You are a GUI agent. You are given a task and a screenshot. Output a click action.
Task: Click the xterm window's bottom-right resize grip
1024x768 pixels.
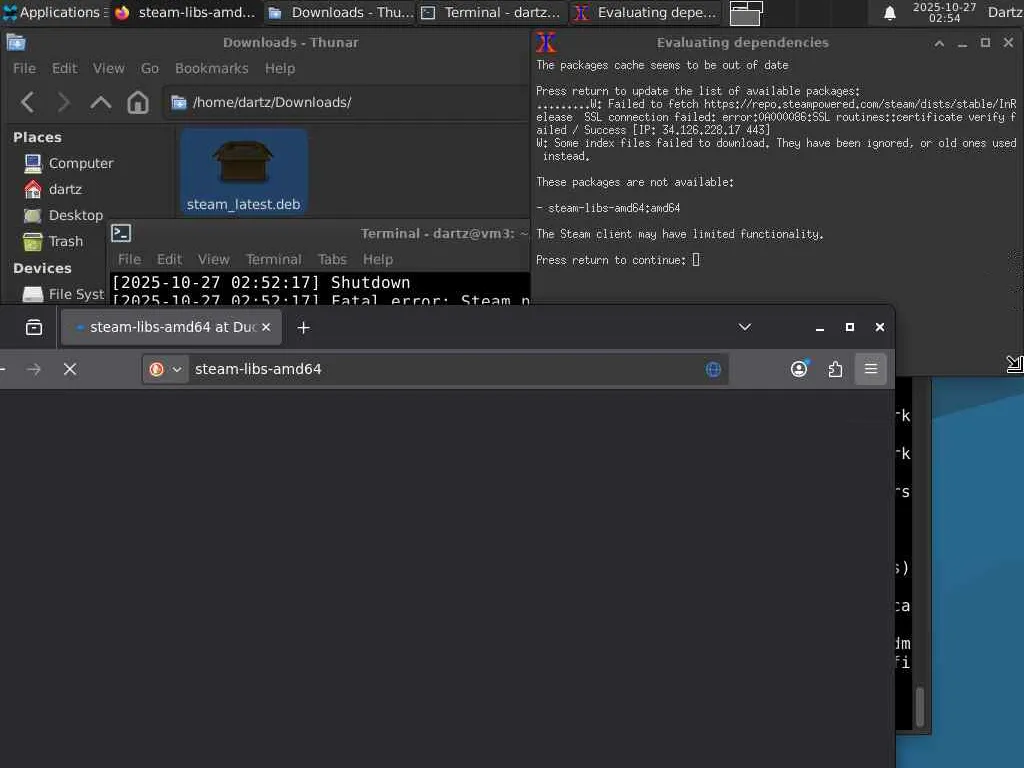[1015, 364]
